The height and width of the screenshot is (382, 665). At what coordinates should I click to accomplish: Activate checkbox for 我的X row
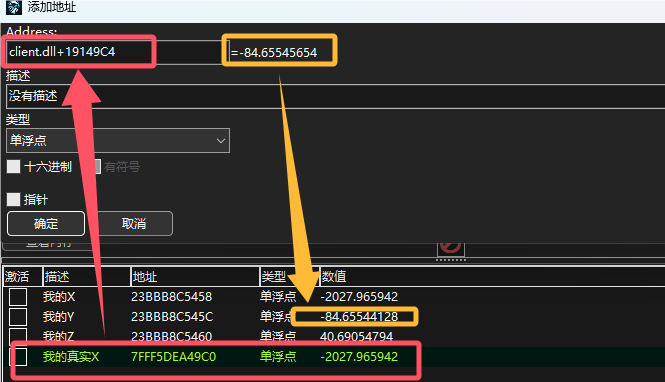tap(18, 296)
